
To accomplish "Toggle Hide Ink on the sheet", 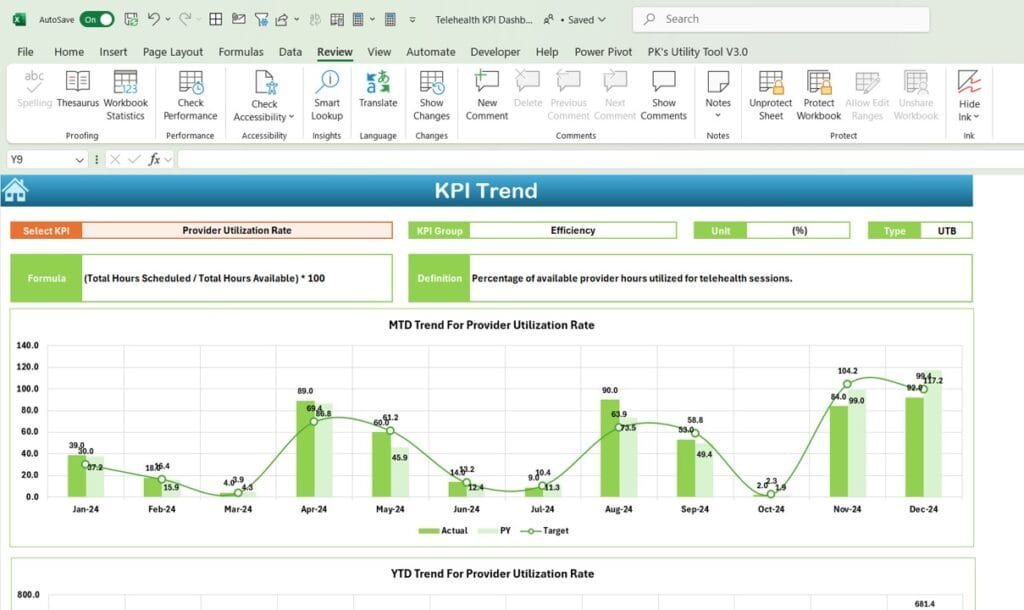I will point(969,95).
